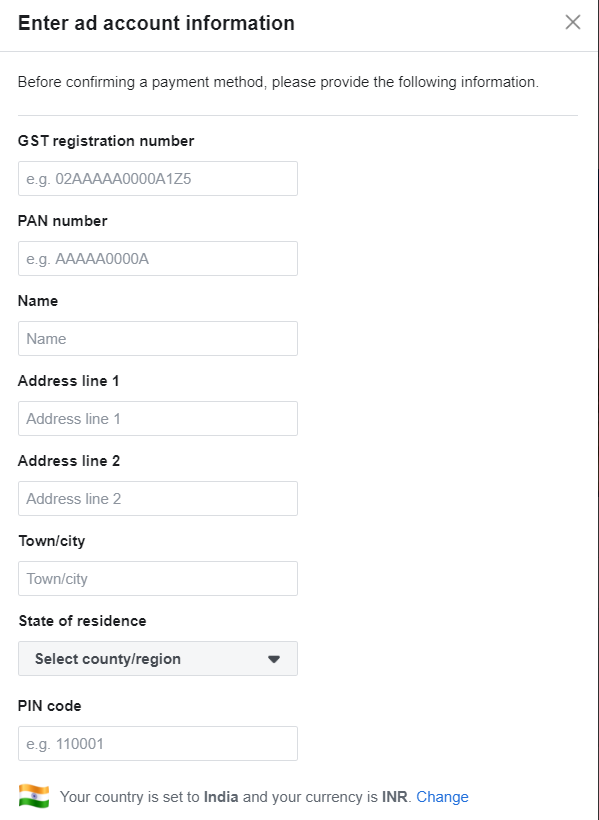Click the India flag icon

coord(33,796)
